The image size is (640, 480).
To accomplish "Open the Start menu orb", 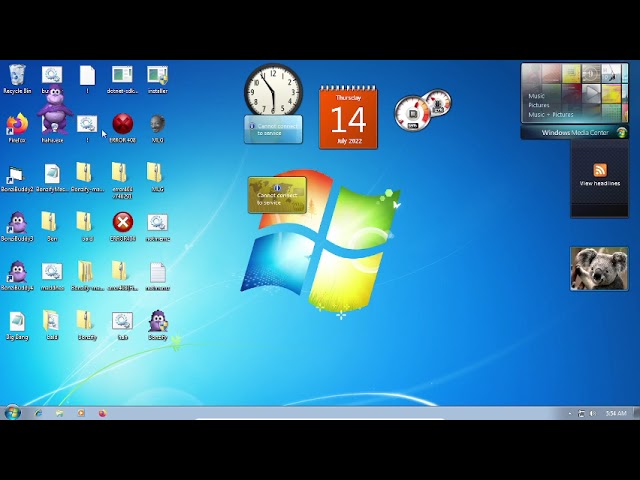I will pyautogui.click(x=13, y=413).
